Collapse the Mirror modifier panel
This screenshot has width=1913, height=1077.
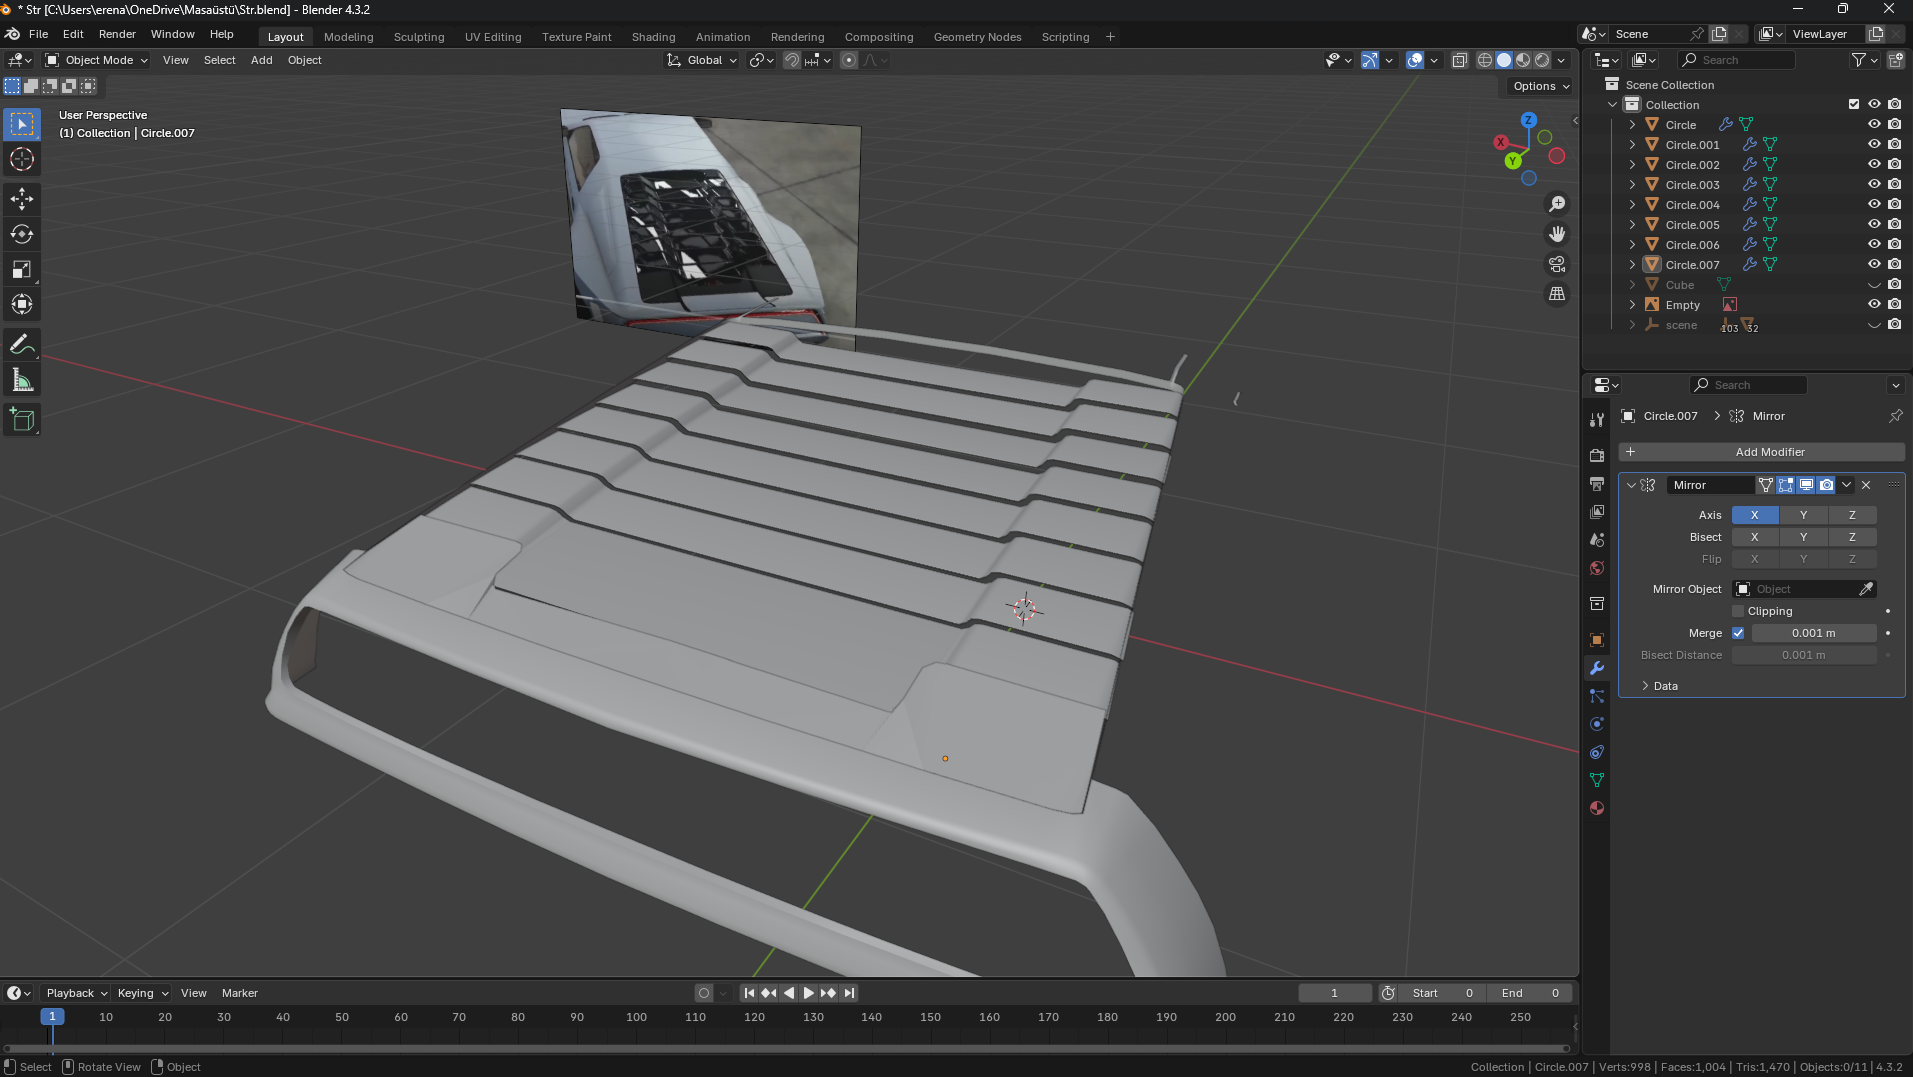pyautogui.click(x=1631, y=485)
